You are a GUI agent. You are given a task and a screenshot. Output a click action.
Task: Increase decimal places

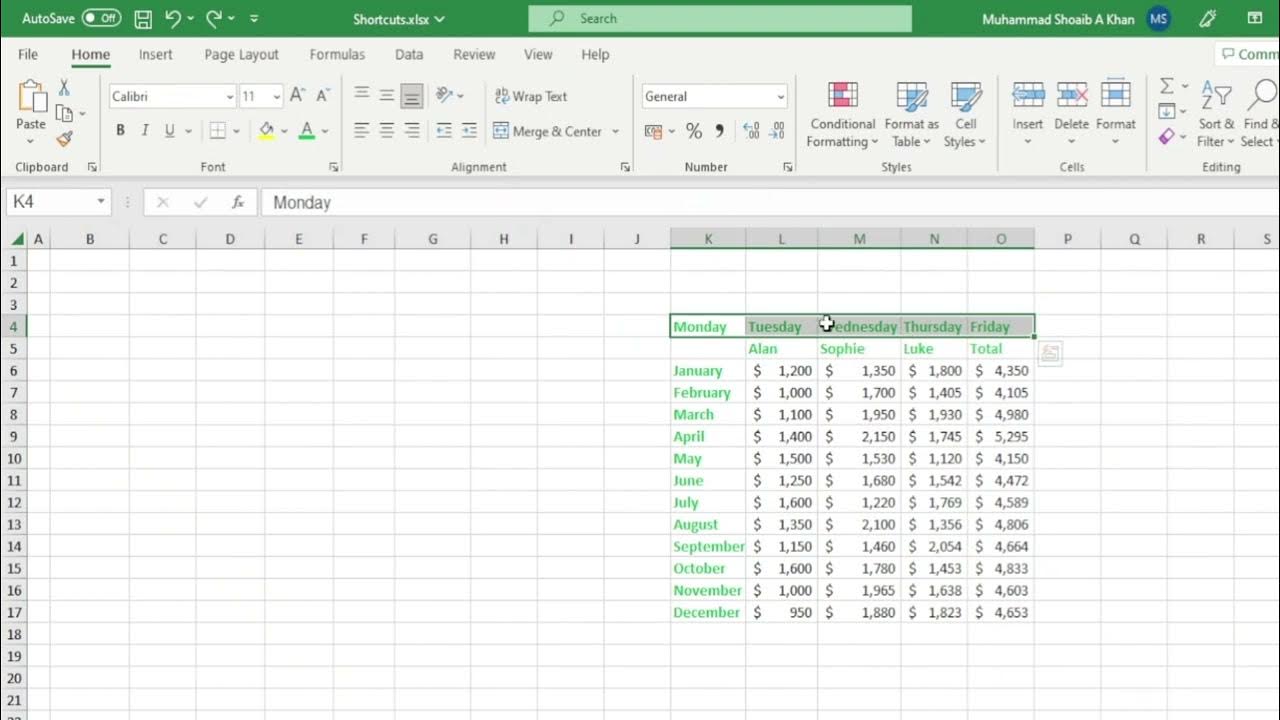coord(751,131)
